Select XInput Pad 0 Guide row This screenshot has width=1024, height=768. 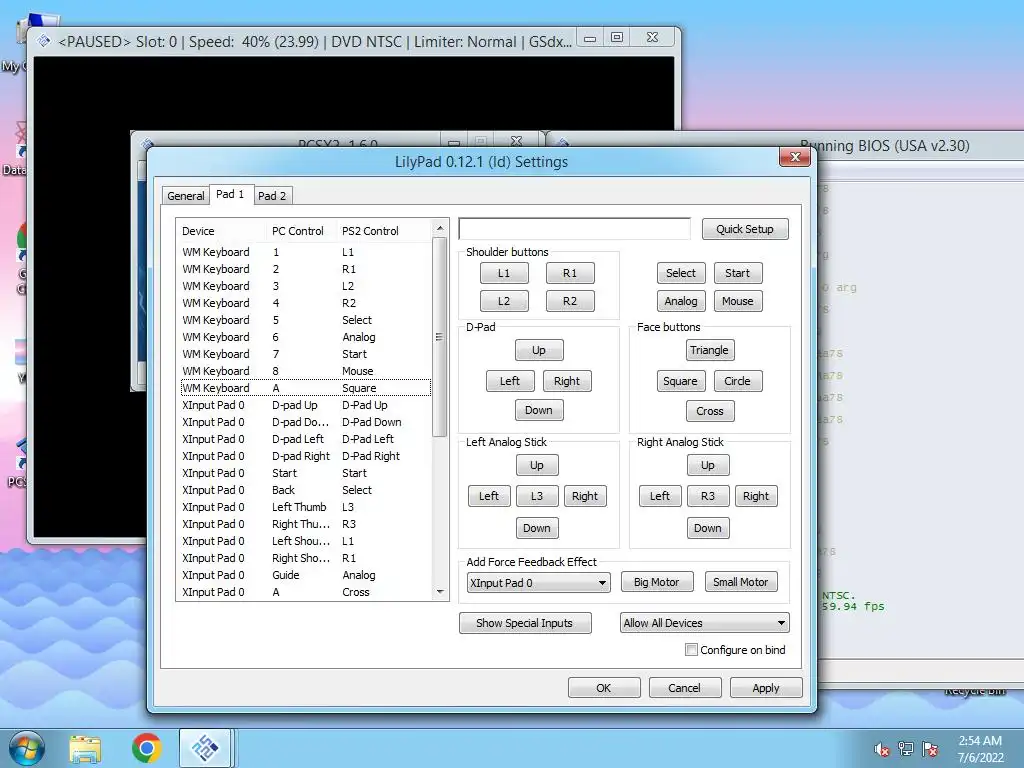pyautogui.click(x=306, y=575)
